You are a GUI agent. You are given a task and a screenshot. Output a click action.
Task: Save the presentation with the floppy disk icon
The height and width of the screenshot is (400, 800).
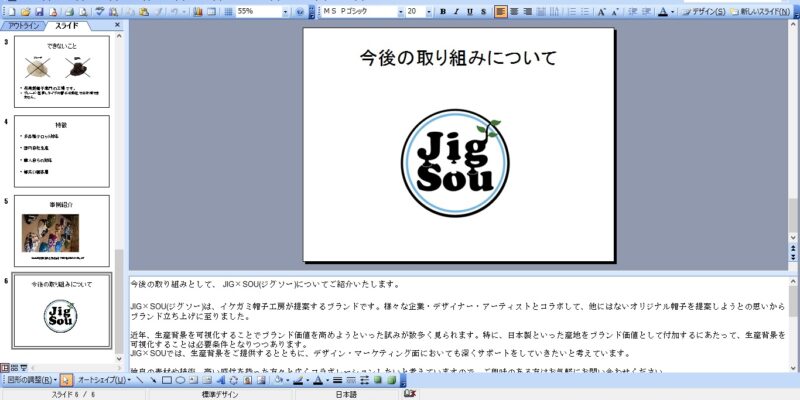point(39,12)
